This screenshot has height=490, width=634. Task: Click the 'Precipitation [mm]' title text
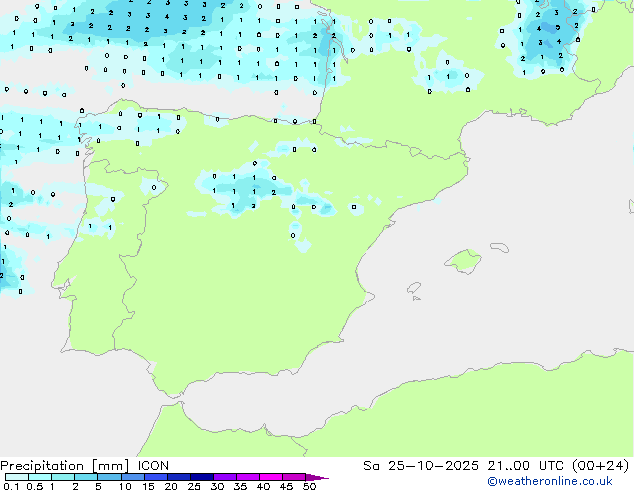pos(64,466)
